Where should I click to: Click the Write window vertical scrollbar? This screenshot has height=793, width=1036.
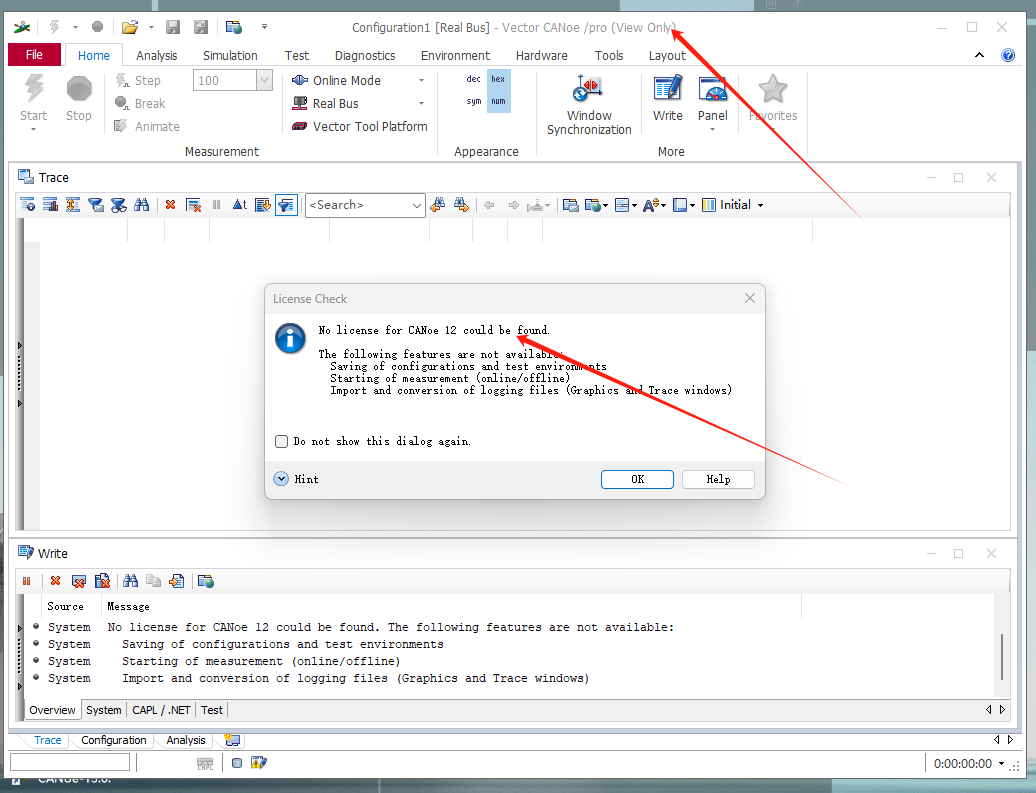pos(1002,656)
